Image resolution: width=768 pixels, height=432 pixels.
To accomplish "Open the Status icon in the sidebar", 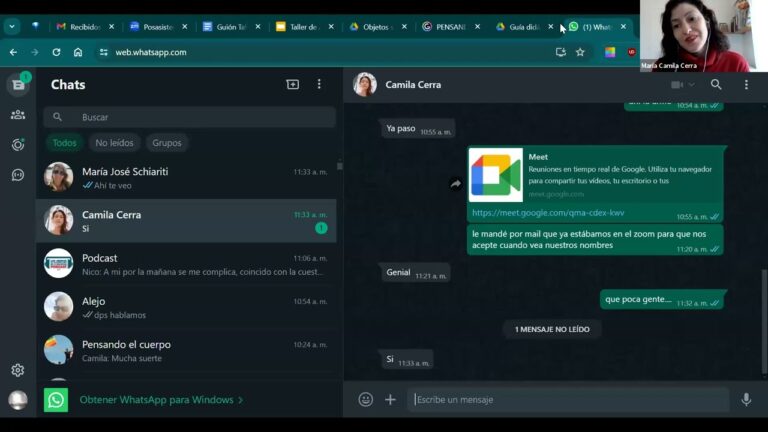I will pyautogui.click(x=18, y=144).
